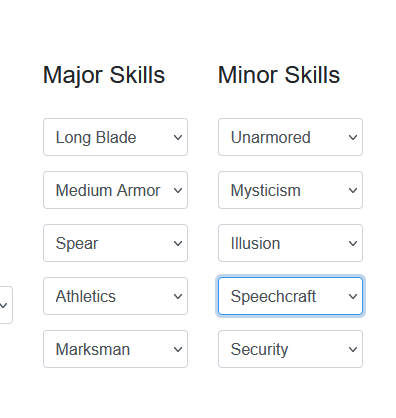Click the chevron arrow beside Security
This screenshot has height=418, width=396.
[353, 349]
